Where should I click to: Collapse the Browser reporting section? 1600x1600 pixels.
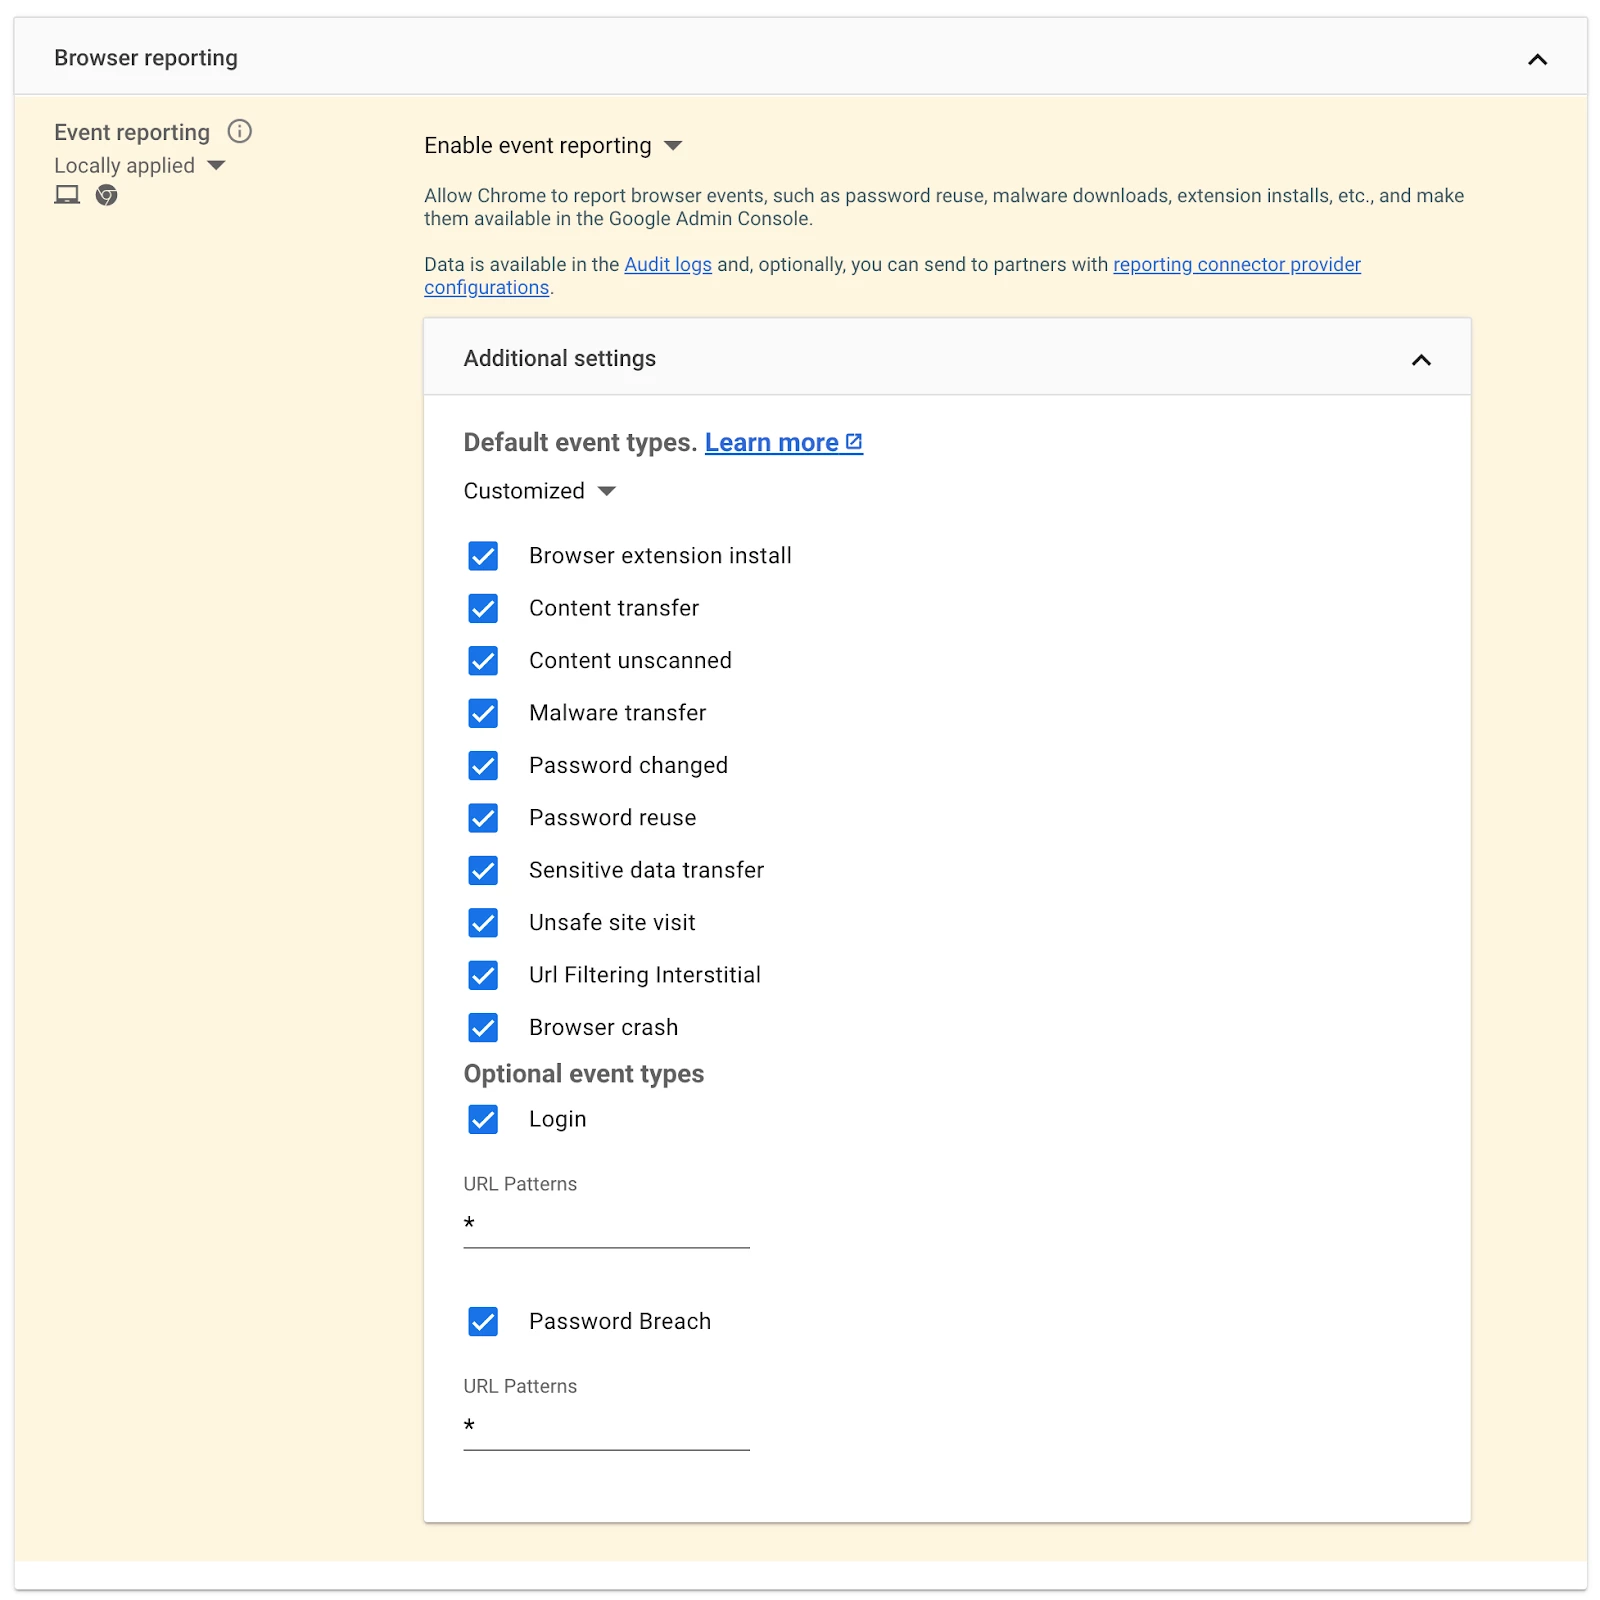pyautogui.click(x=1537, y=59)
